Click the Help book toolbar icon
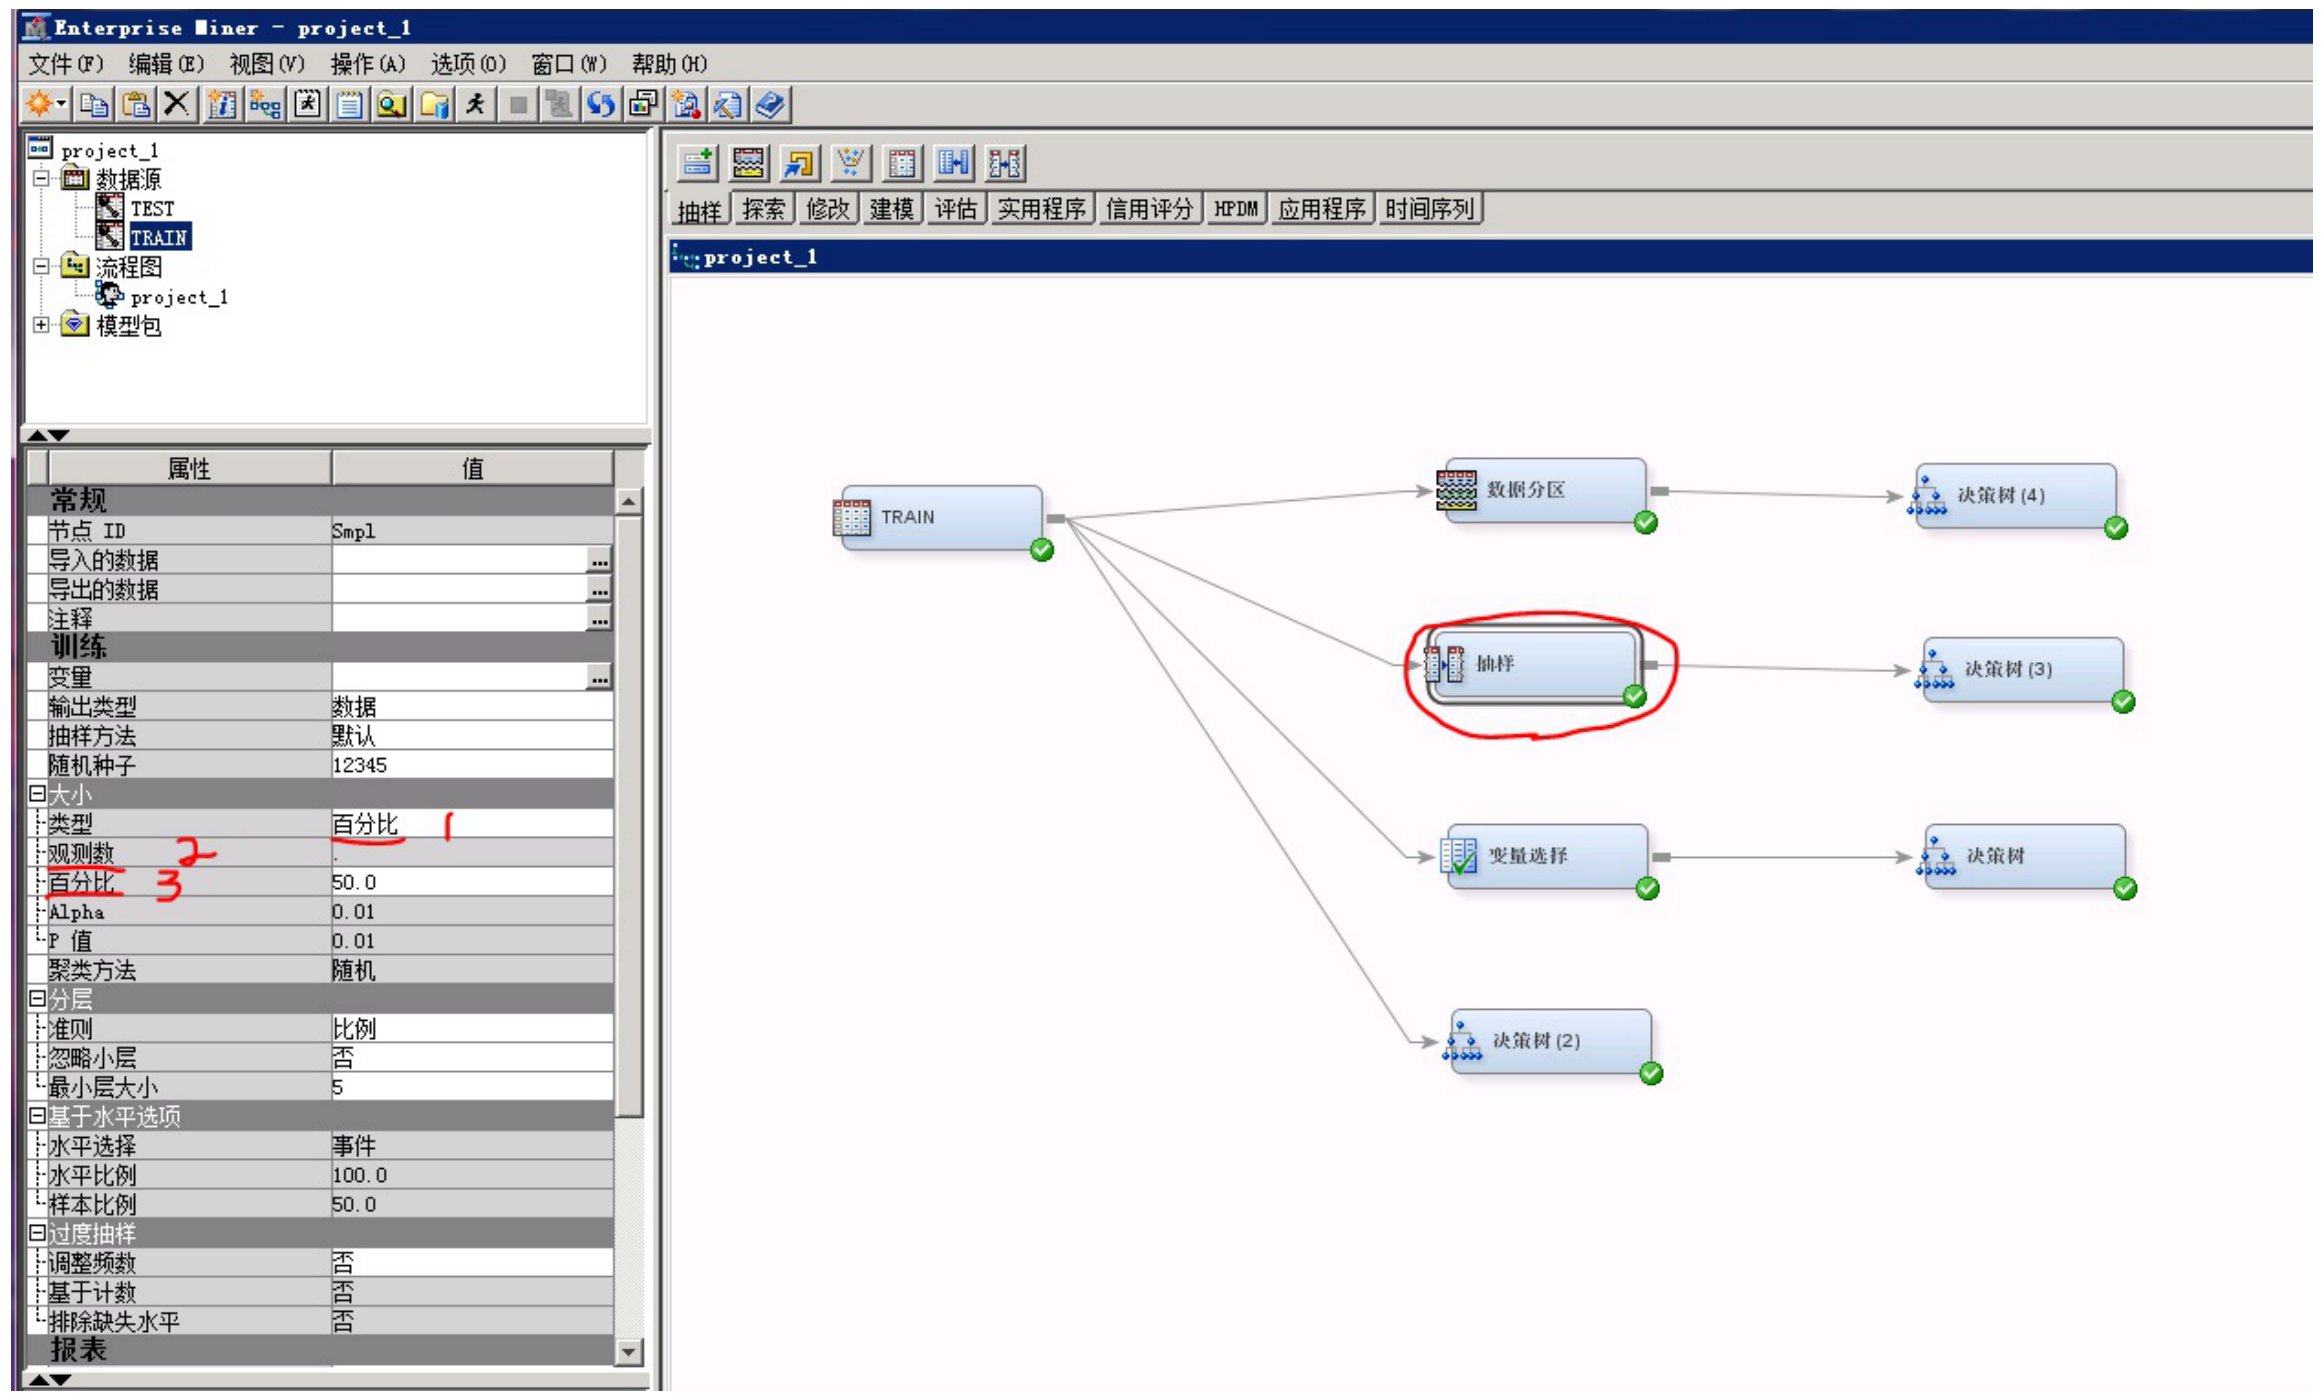 771,104
